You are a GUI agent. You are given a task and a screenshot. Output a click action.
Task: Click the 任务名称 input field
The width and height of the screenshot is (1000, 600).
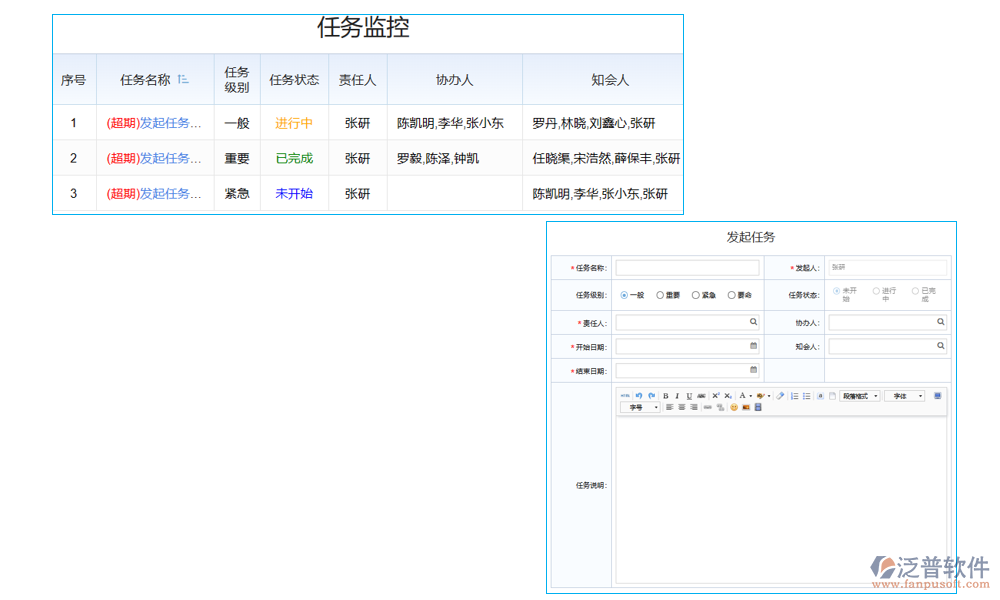pyautogui.click(x=686, y=265)
